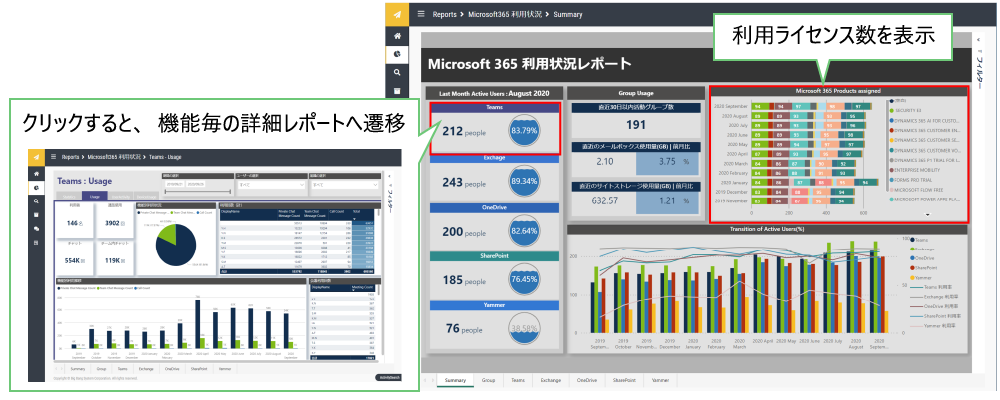Screen dimensions: 1000x400
Task: Click the chat bubble icon in Teams Usage sidebar
Action: [35, 228]
